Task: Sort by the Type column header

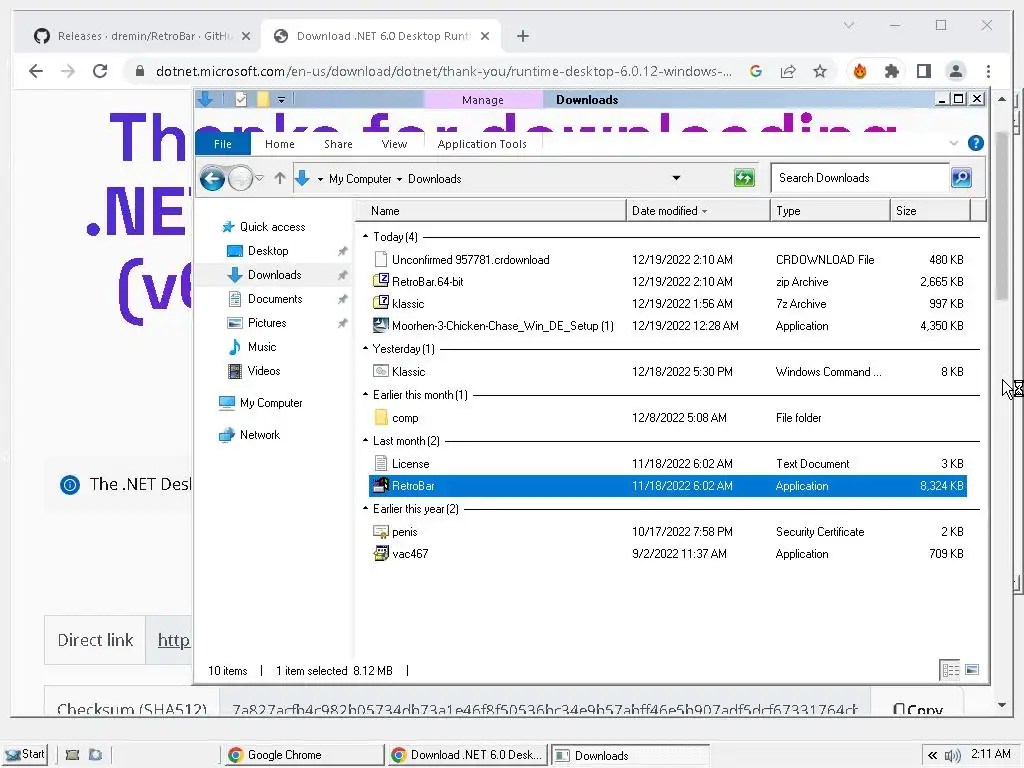Action: point(830,211)
